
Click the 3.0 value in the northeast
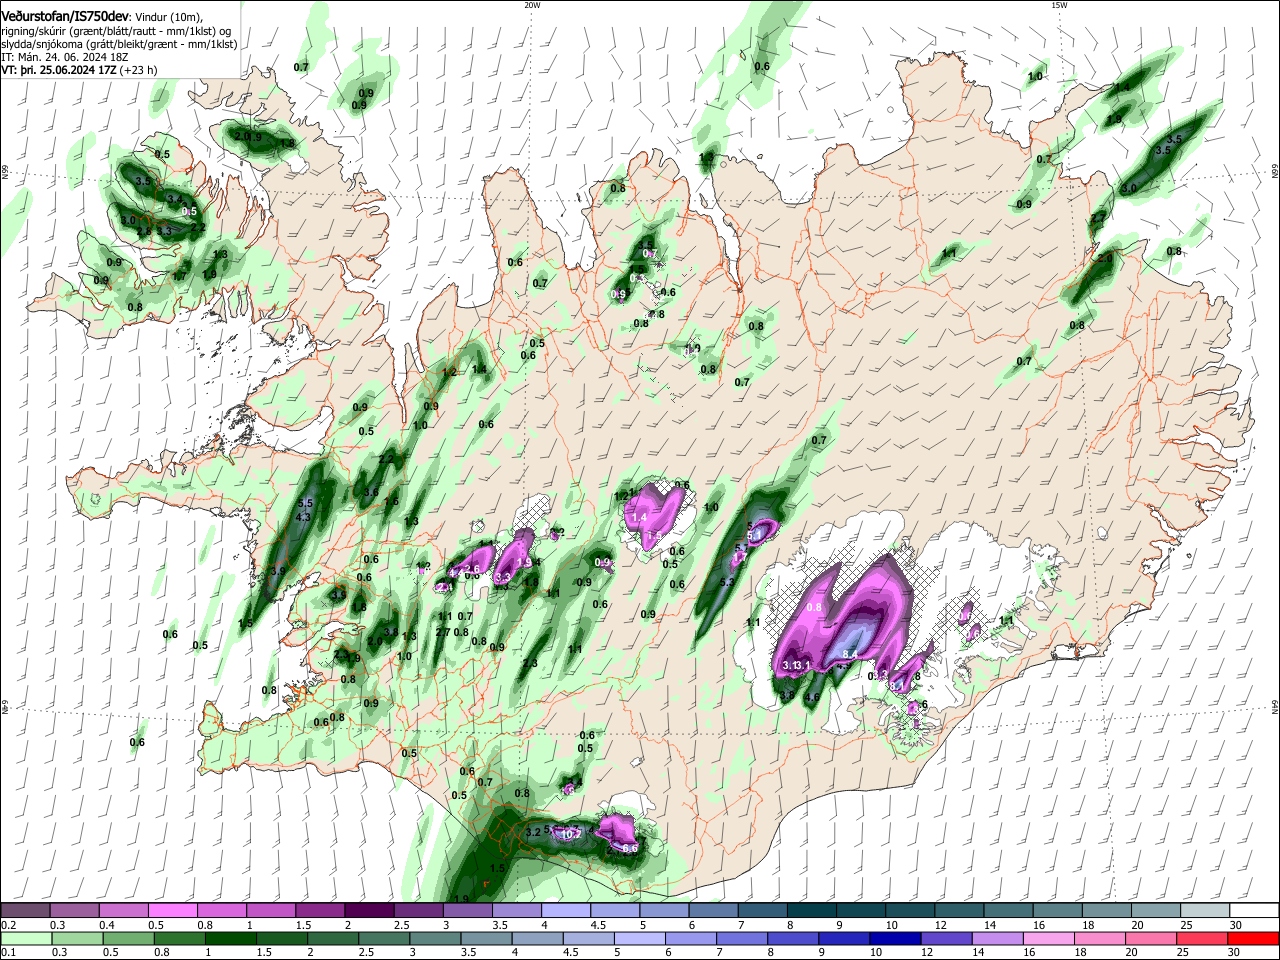(x=1129, y=188)
